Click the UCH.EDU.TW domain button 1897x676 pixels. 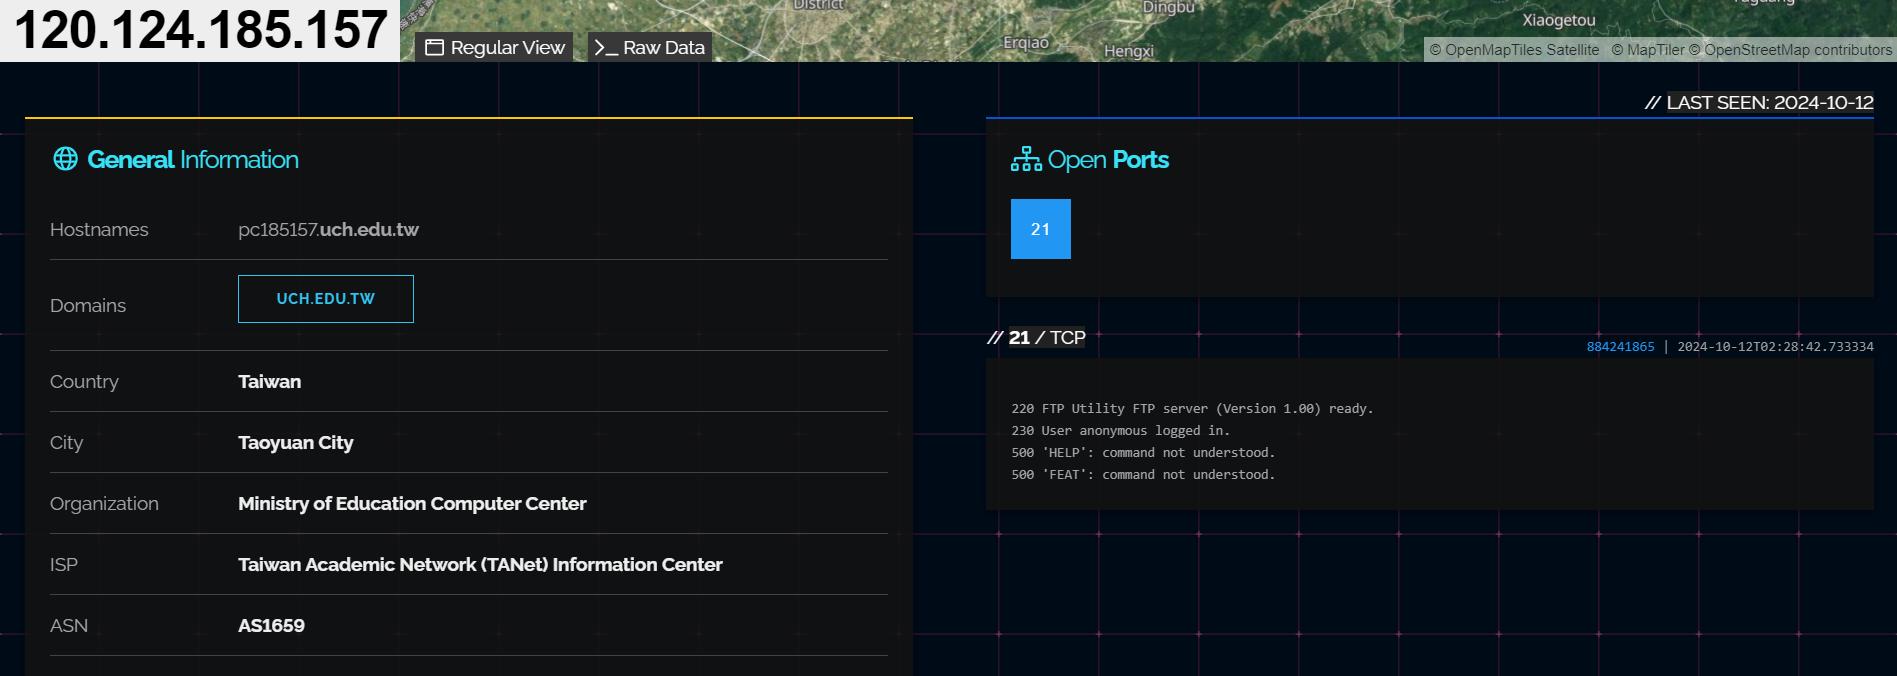[x=326, y=299]
